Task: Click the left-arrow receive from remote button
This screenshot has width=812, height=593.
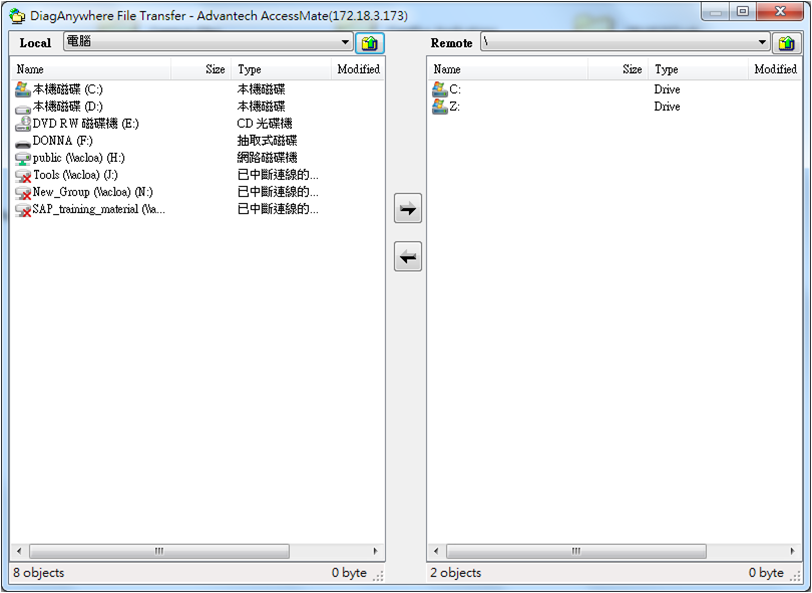Action: click(408, 256)
